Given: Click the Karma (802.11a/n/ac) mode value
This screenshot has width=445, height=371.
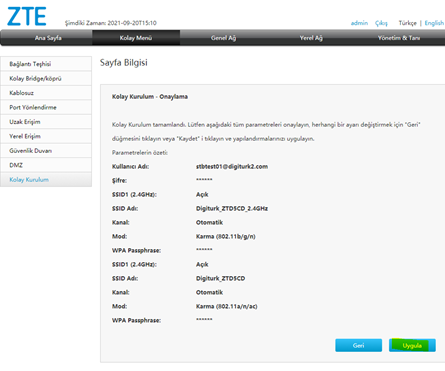Looking at the screenshot, I should pyautogui.click(x=227, y=306).
